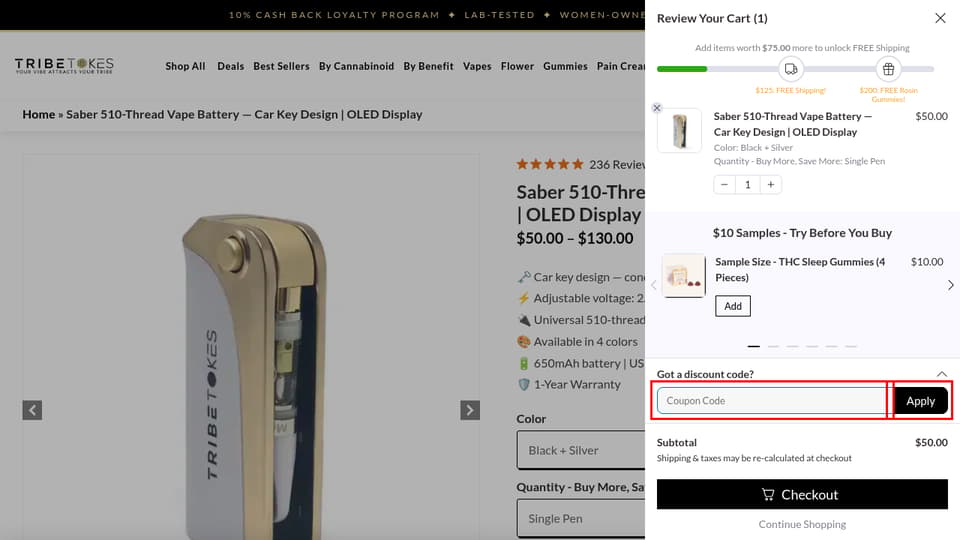Screen dimensions: 960x540
Task: Show next sample in carousel
Action: point(950,285)
